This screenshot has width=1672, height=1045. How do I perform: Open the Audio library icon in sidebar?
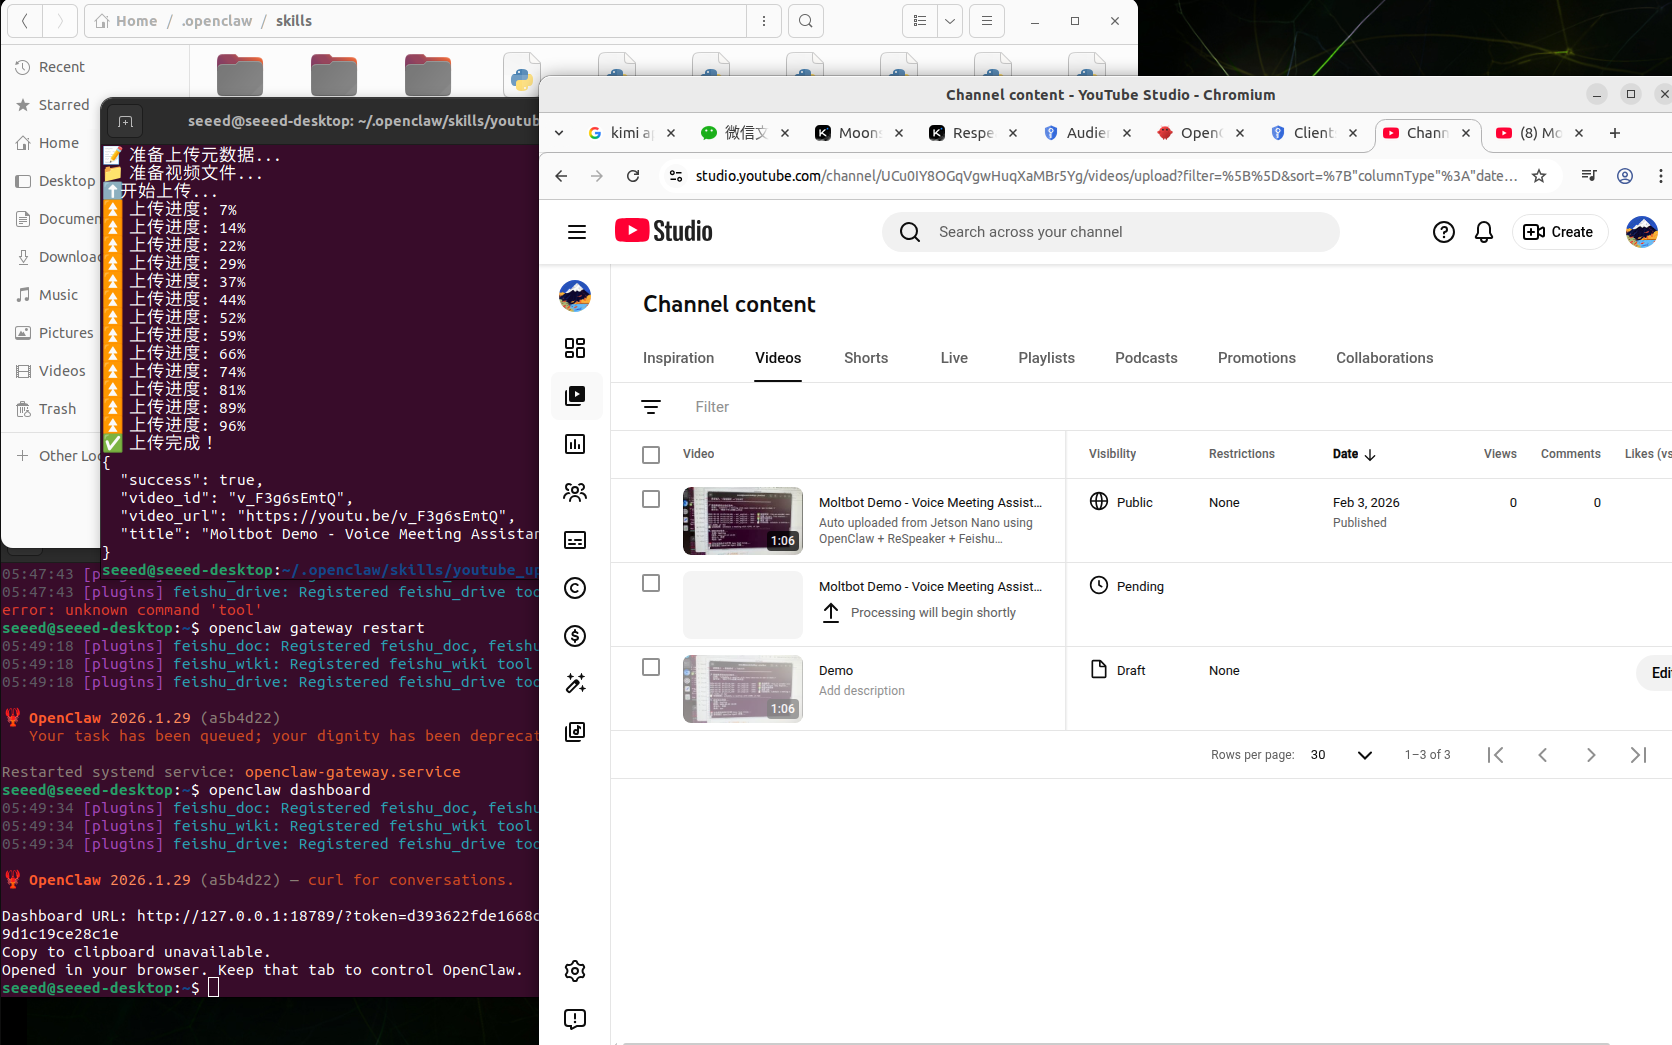tap(575, 732)
